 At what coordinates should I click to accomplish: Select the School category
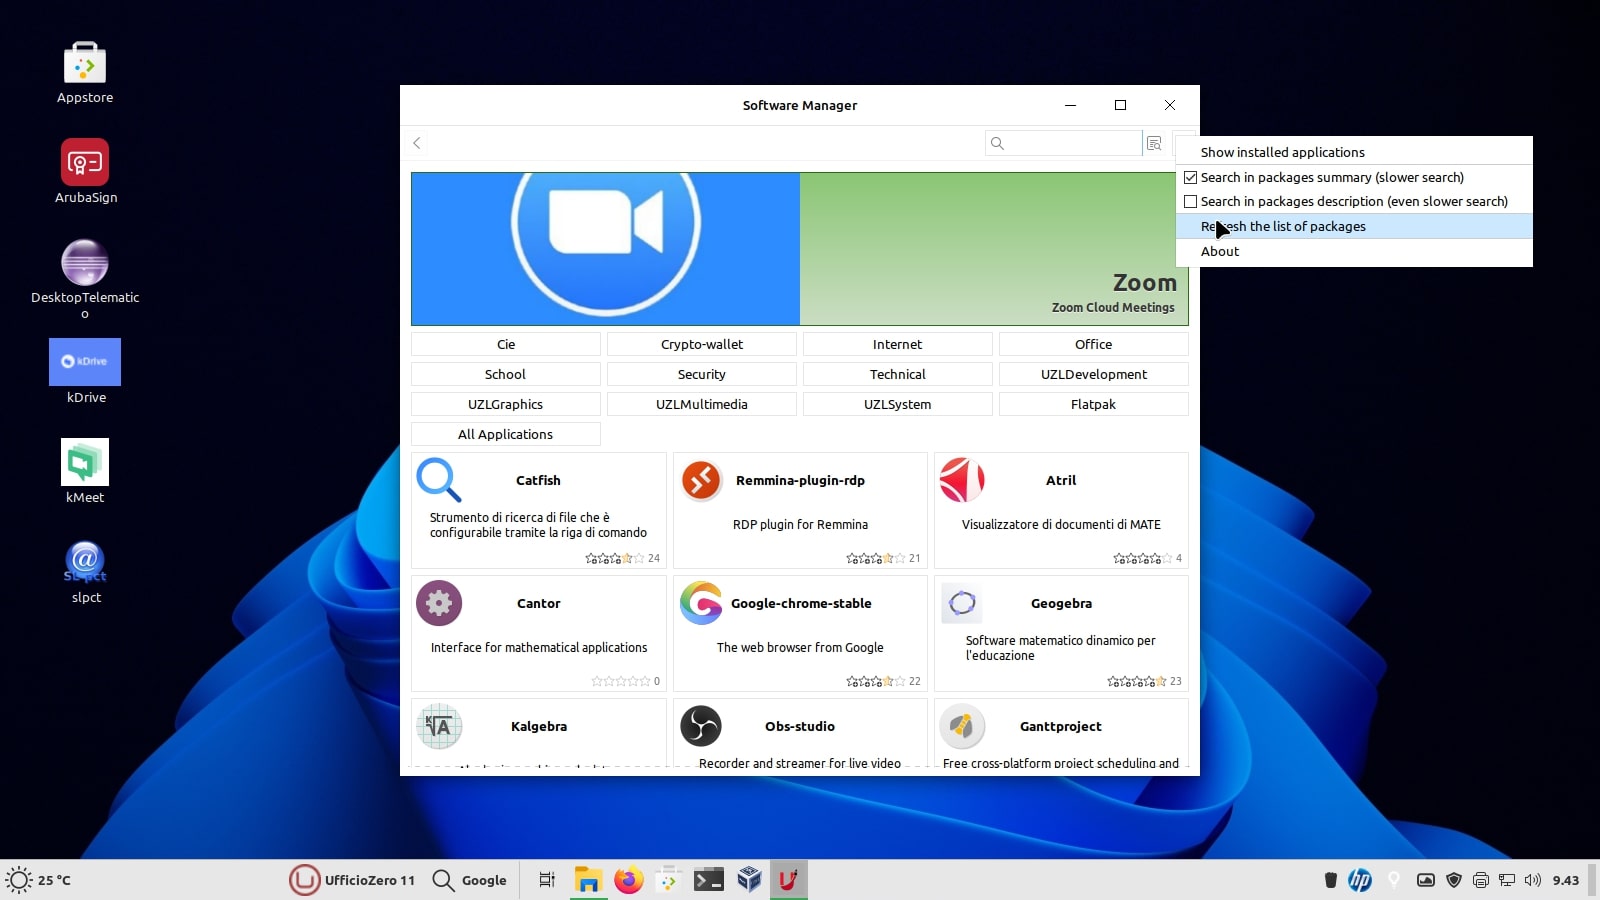click(x=506, y=374)
